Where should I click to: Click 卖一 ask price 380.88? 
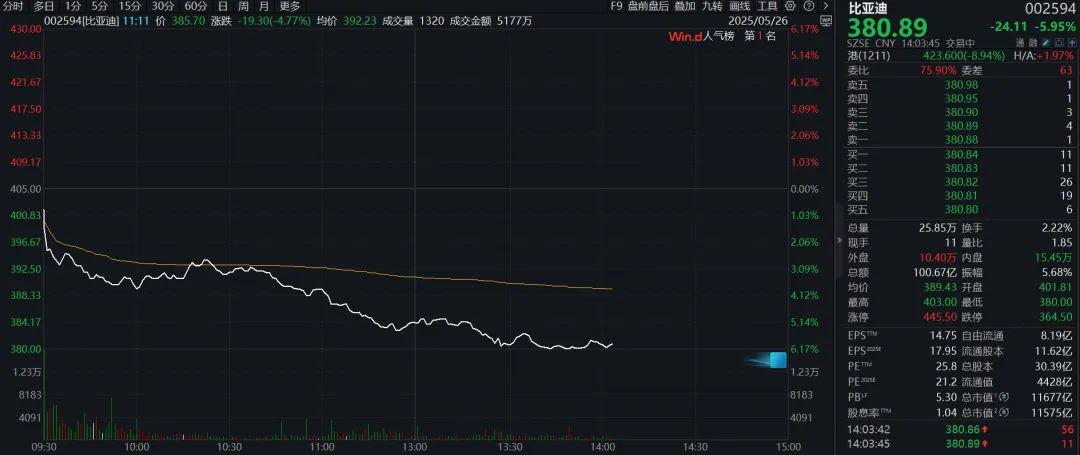pyautogui.click(x=961, y=140)
